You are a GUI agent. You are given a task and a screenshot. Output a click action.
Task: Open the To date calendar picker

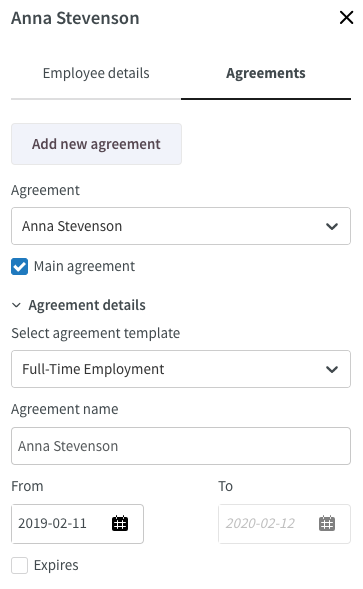327,523
